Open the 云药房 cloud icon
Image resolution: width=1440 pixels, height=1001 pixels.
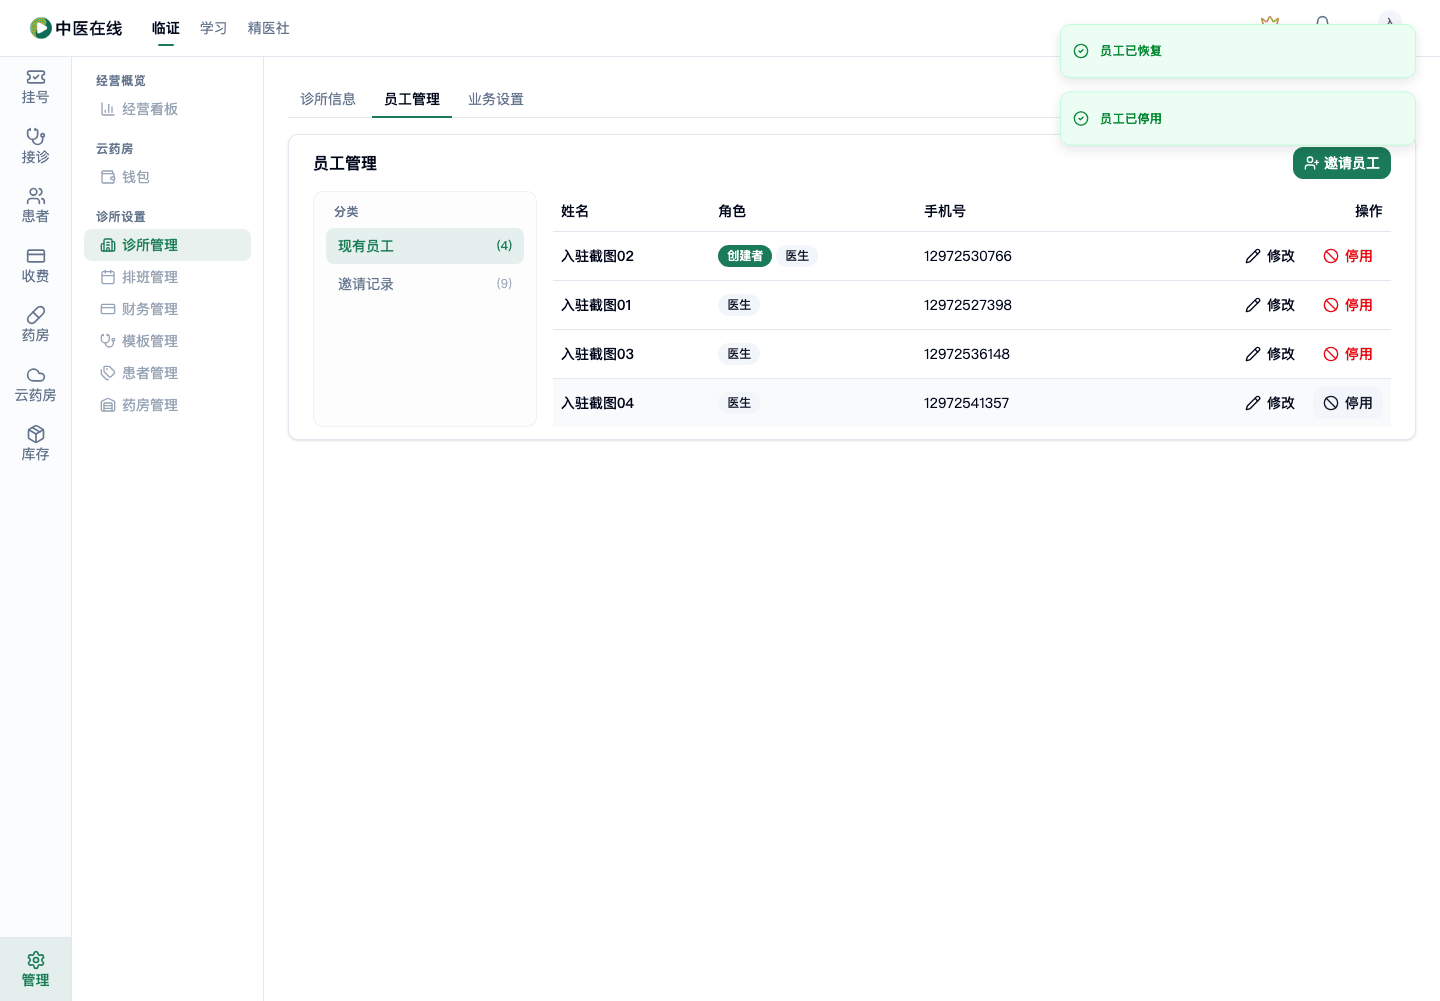pos(36,375)
